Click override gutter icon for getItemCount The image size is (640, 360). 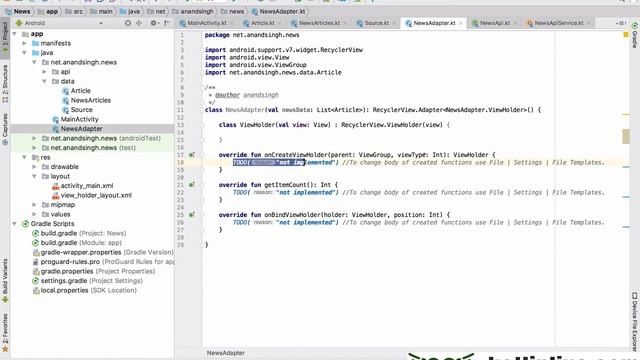pyautogui.click(x=191, y=185)
